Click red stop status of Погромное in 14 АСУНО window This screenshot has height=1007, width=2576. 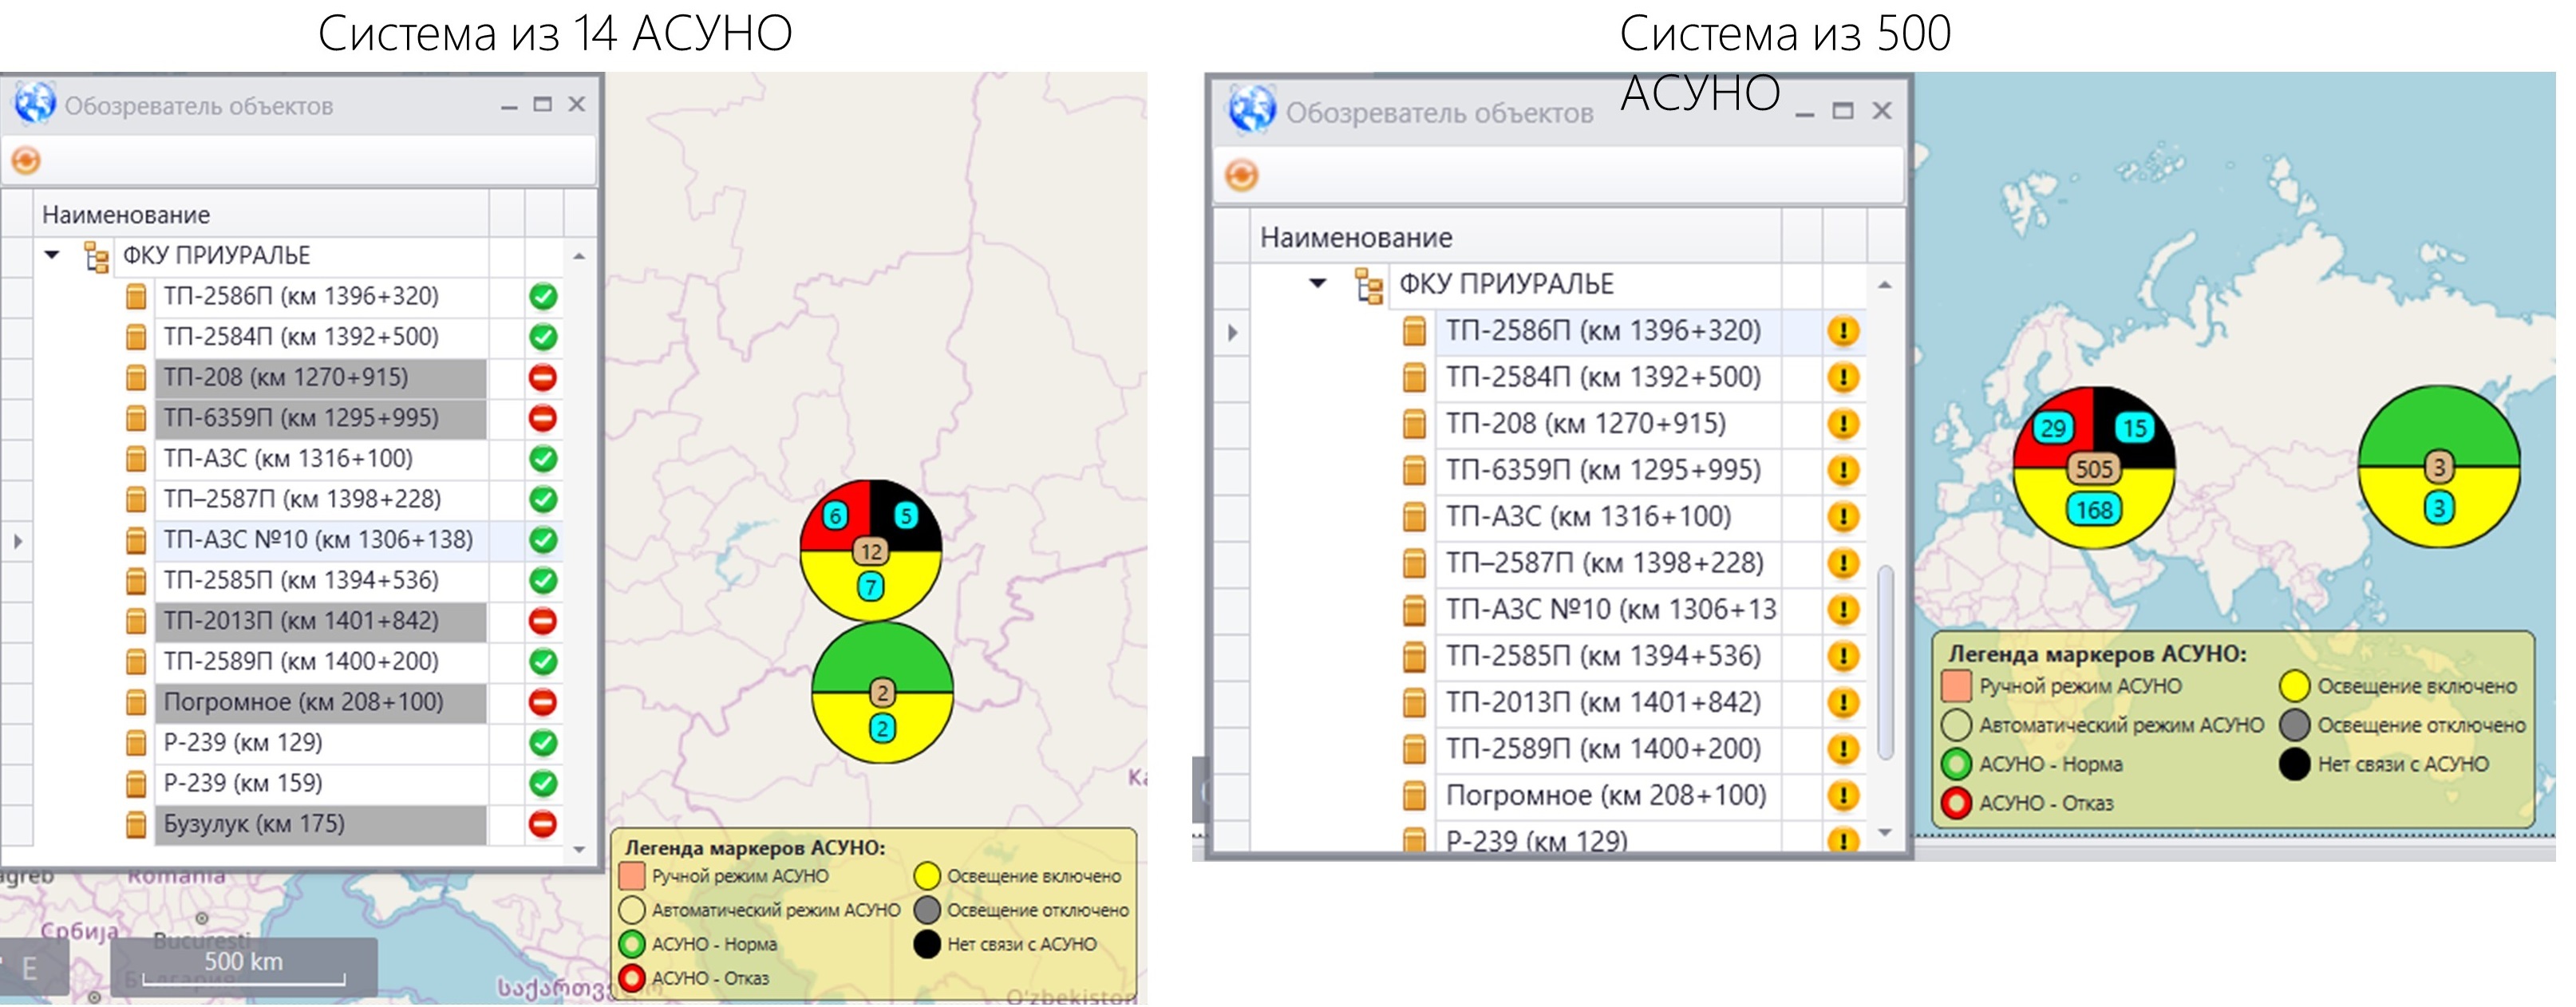click(543, 702)
